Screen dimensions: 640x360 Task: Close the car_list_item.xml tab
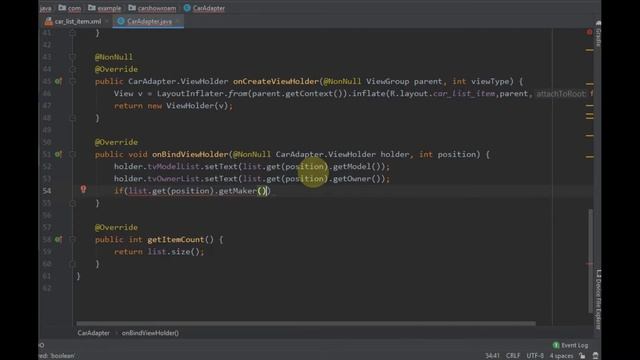[x=107, y=21]
